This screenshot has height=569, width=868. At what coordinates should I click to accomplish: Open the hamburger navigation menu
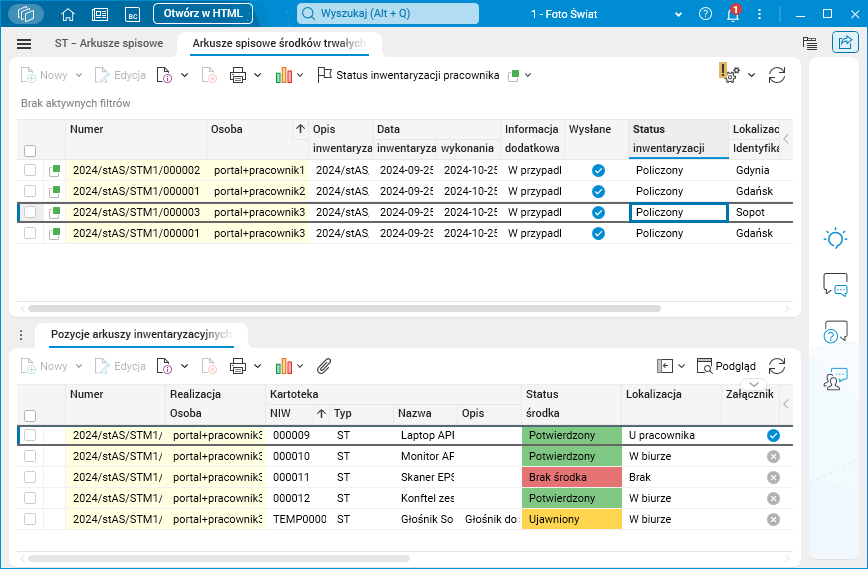pos(24,44)
